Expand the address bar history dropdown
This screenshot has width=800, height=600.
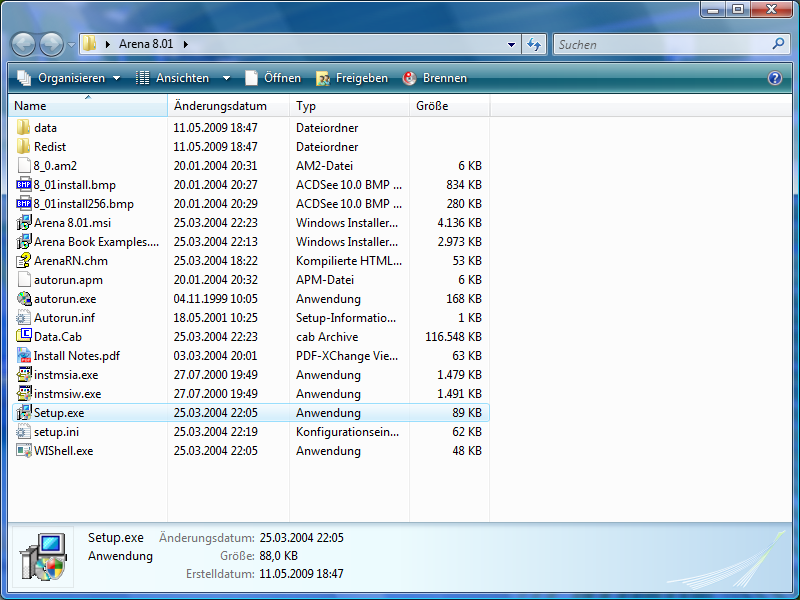(511, 44)
